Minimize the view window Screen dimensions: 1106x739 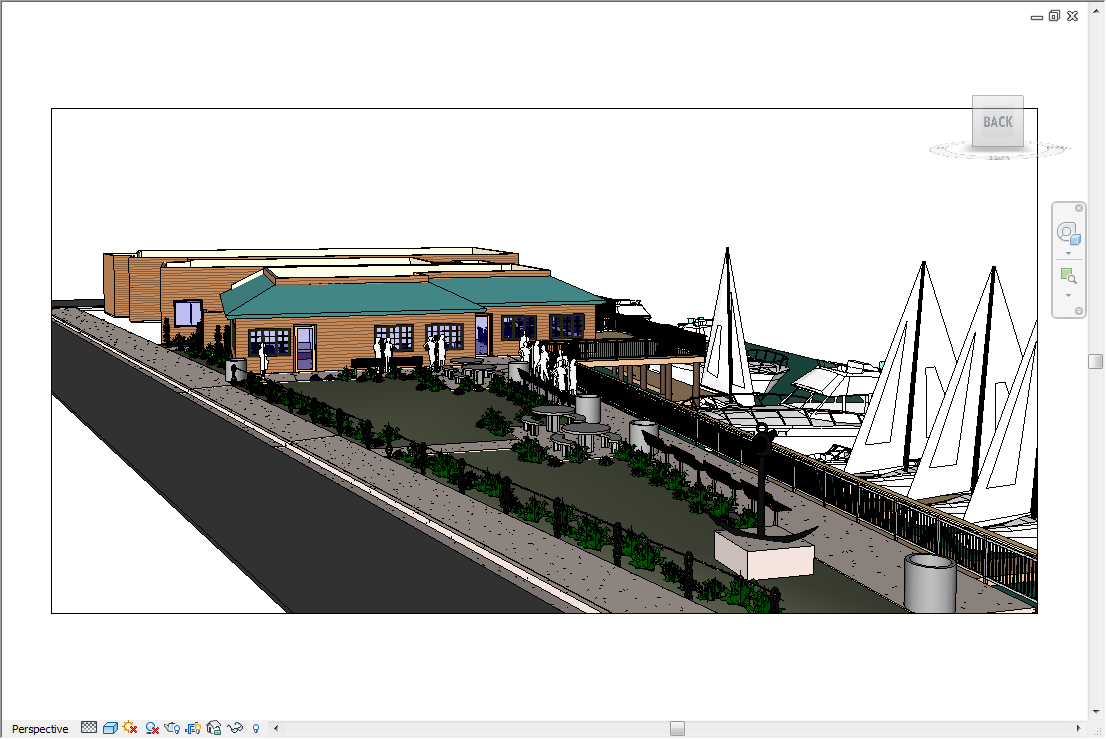click(x=1037, y=17)
